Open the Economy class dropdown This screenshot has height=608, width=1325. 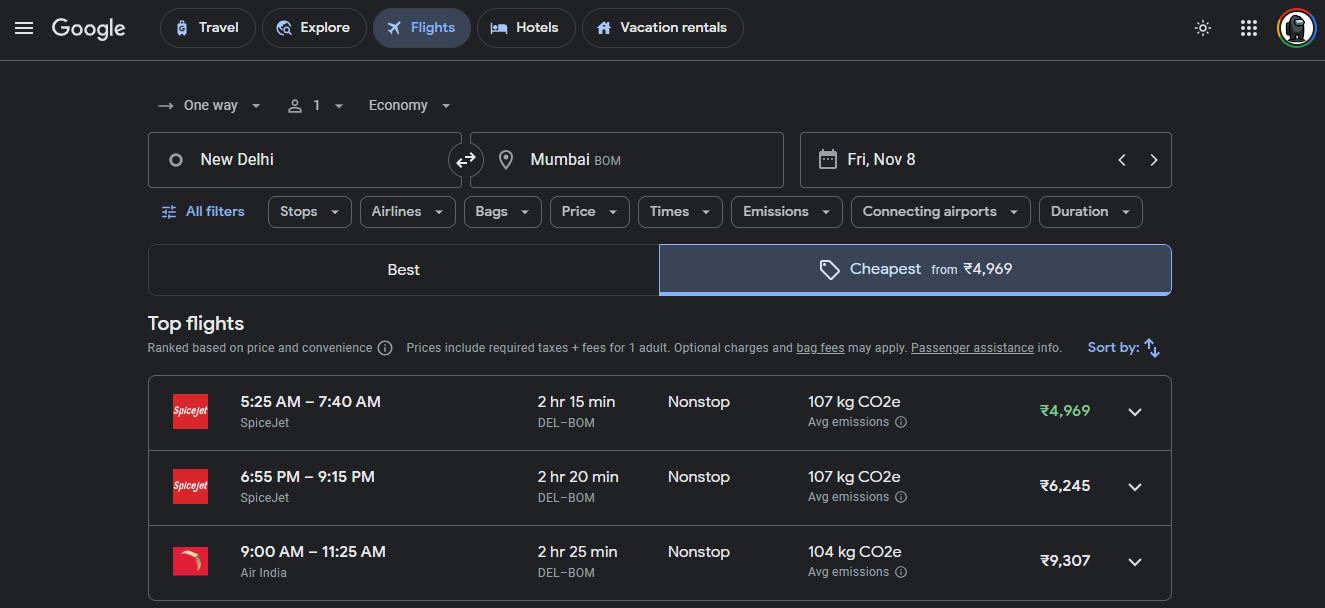tap(409, 106)
